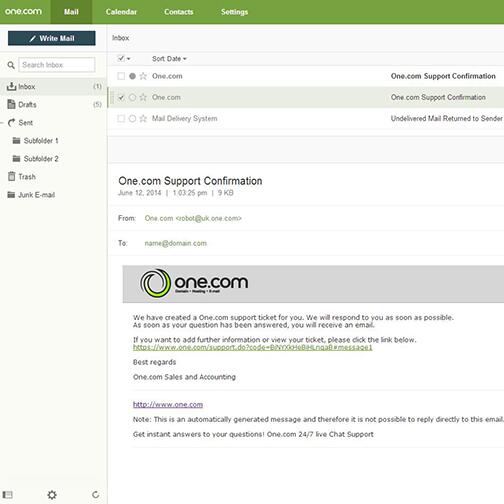The height and width of the screenshot is (504, 504).
Task: Focus the Search Inbox field
Action: point(57,65)
